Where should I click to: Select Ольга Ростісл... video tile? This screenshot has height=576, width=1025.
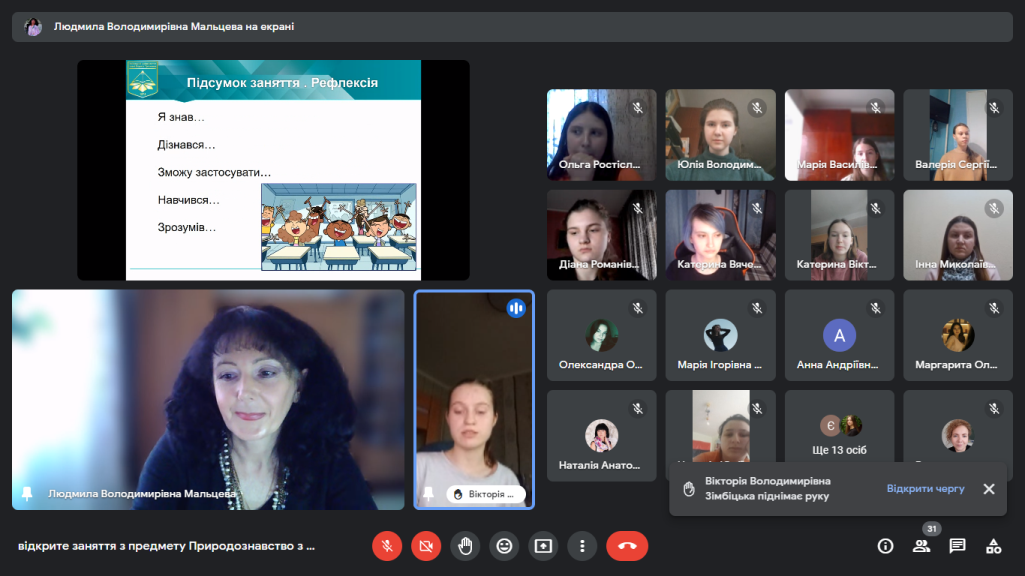[x=601, y=135]
